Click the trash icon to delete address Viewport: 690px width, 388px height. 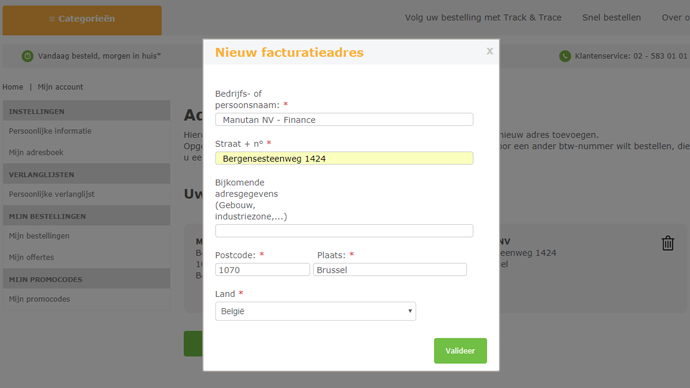(x=668, y=243)
